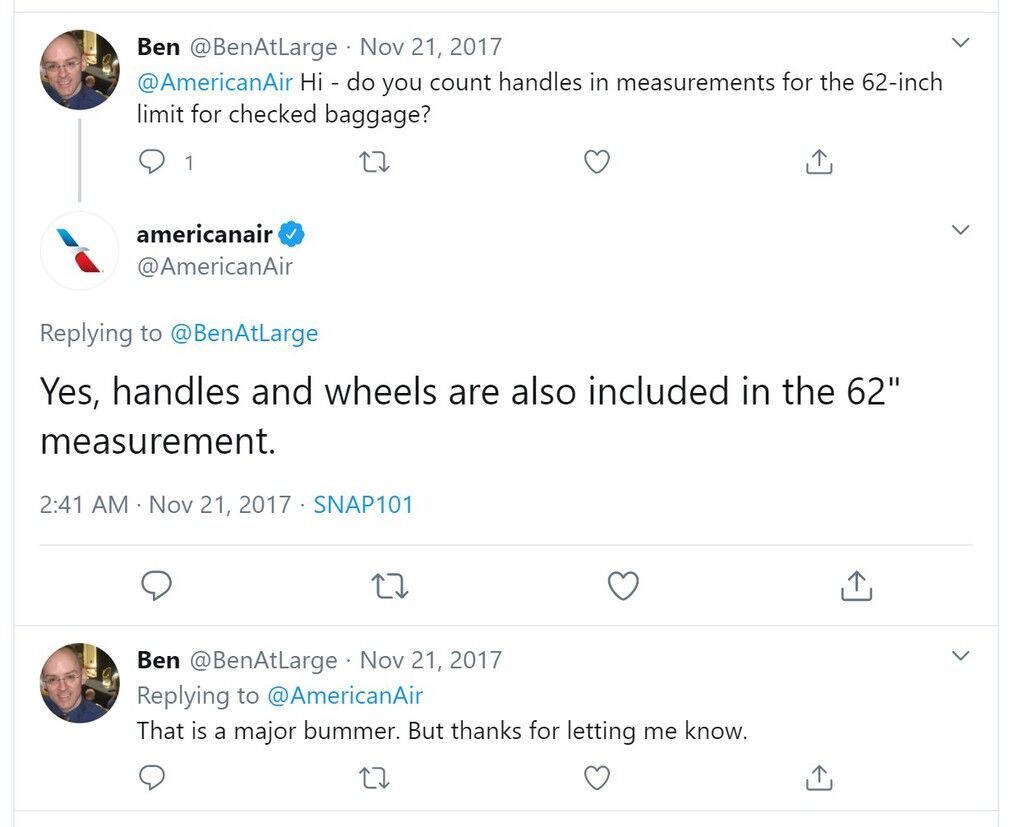Retweet Ben's major bummer tweet
1024x827 pixels.
375,778
